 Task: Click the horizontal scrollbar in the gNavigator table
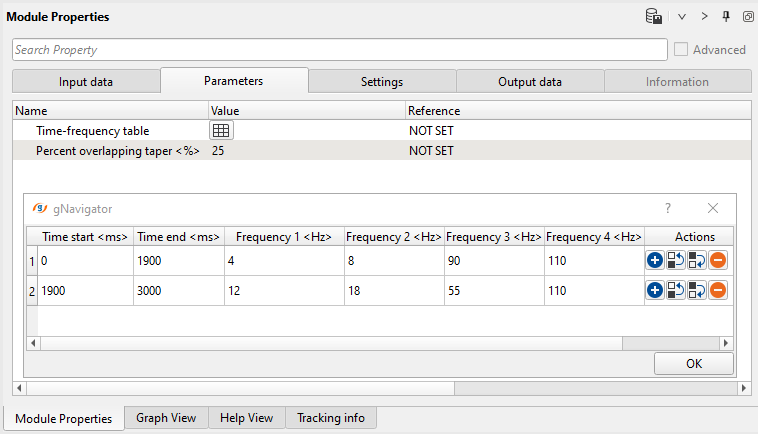tap(330, 342)
